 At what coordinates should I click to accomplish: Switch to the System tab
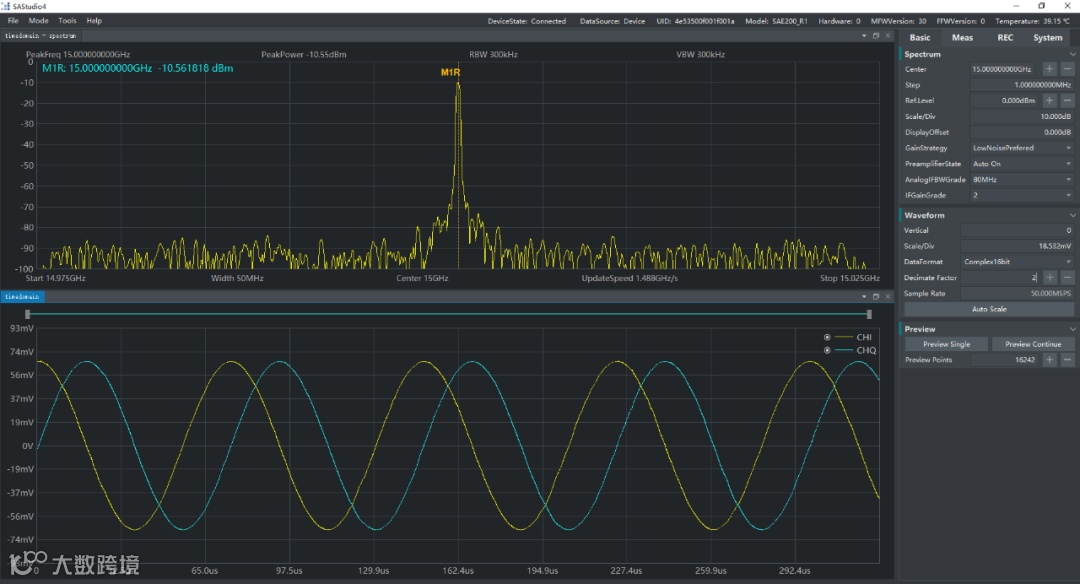[x=1048, y=38]
